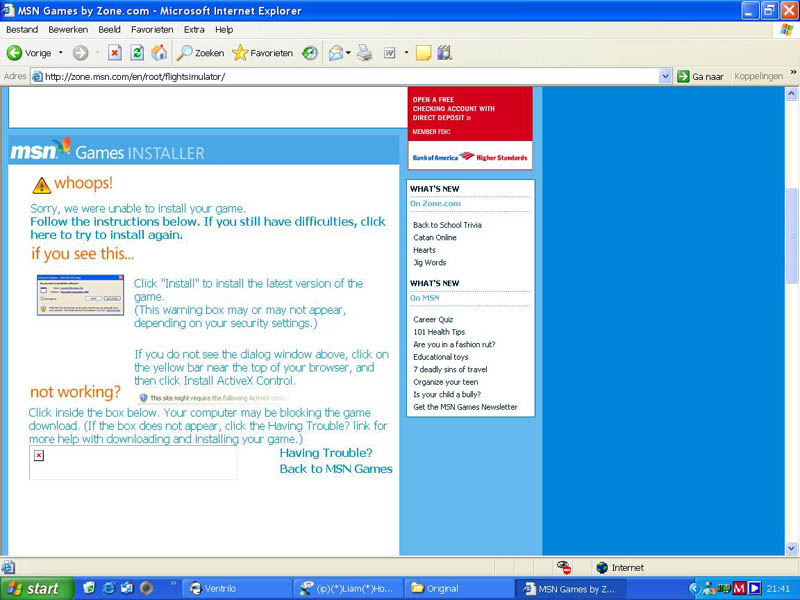Expand the address bar URL dropdown
This screenshot has height=600, width=800.
(666, 76)
